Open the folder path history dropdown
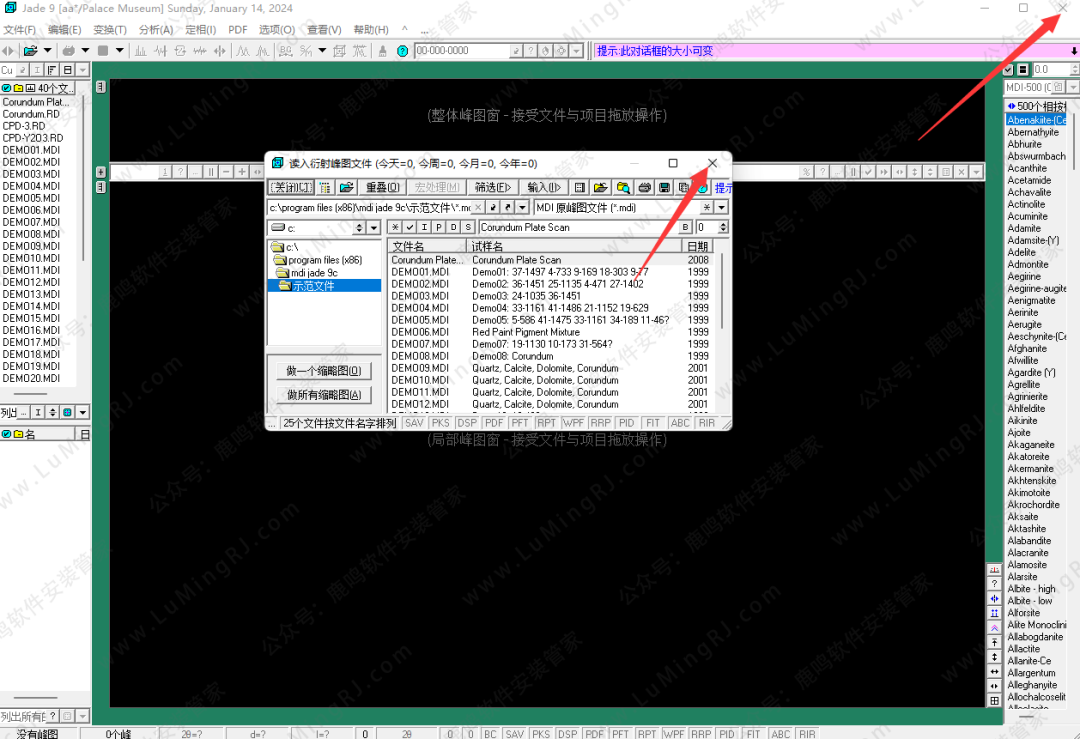The width and height of the screenshot is (1080, 739). coord(522,207)
